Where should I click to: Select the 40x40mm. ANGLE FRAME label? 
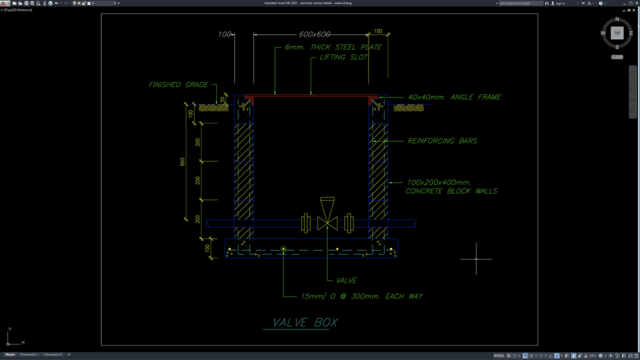point(454,97)
